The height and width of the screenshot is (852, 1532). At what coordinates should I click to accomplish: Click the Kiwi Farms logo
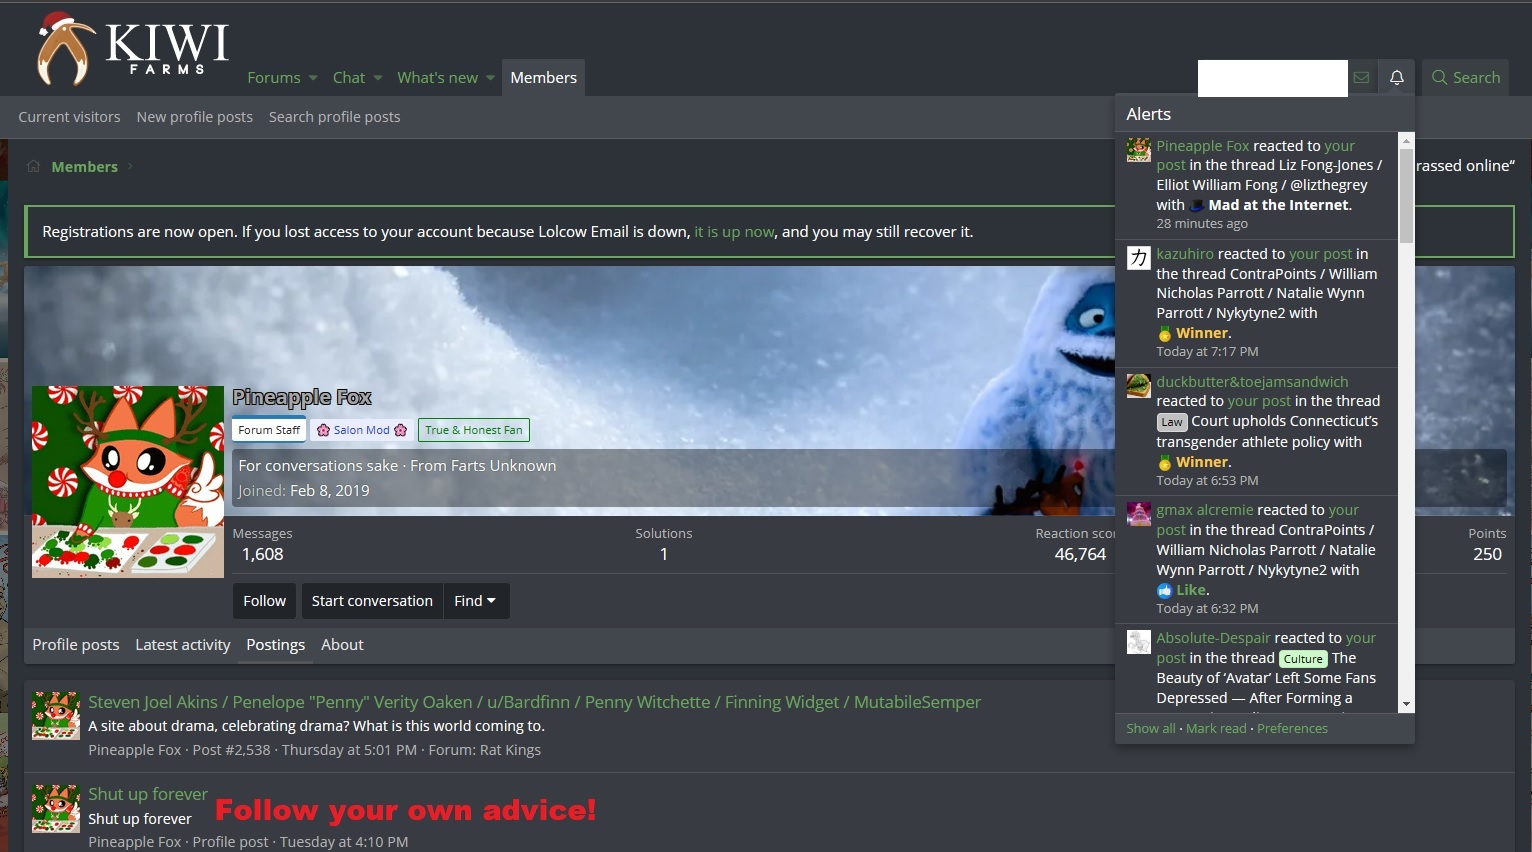click(134, 48)
